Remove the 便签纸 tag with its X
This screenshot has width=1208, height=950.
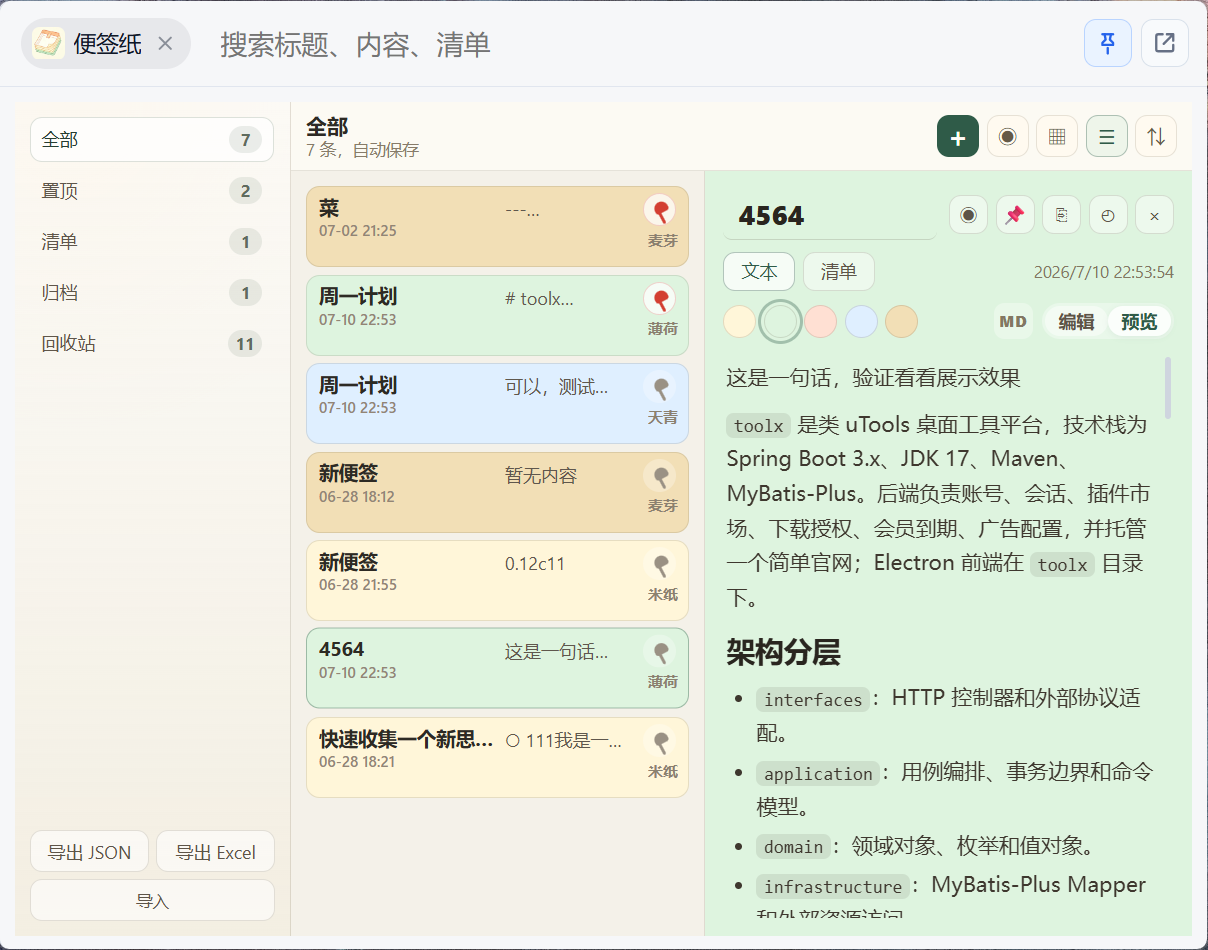[166, 43]
